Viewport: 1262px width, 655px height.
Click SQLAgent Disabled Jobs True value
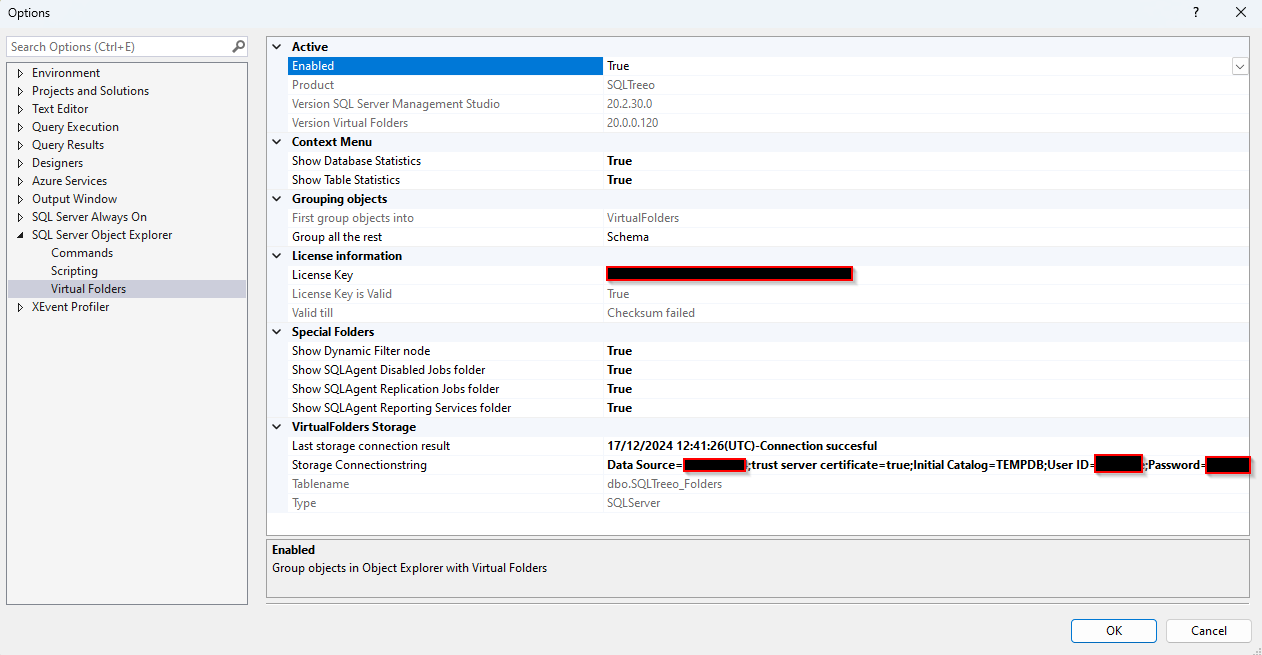(619, 370)
